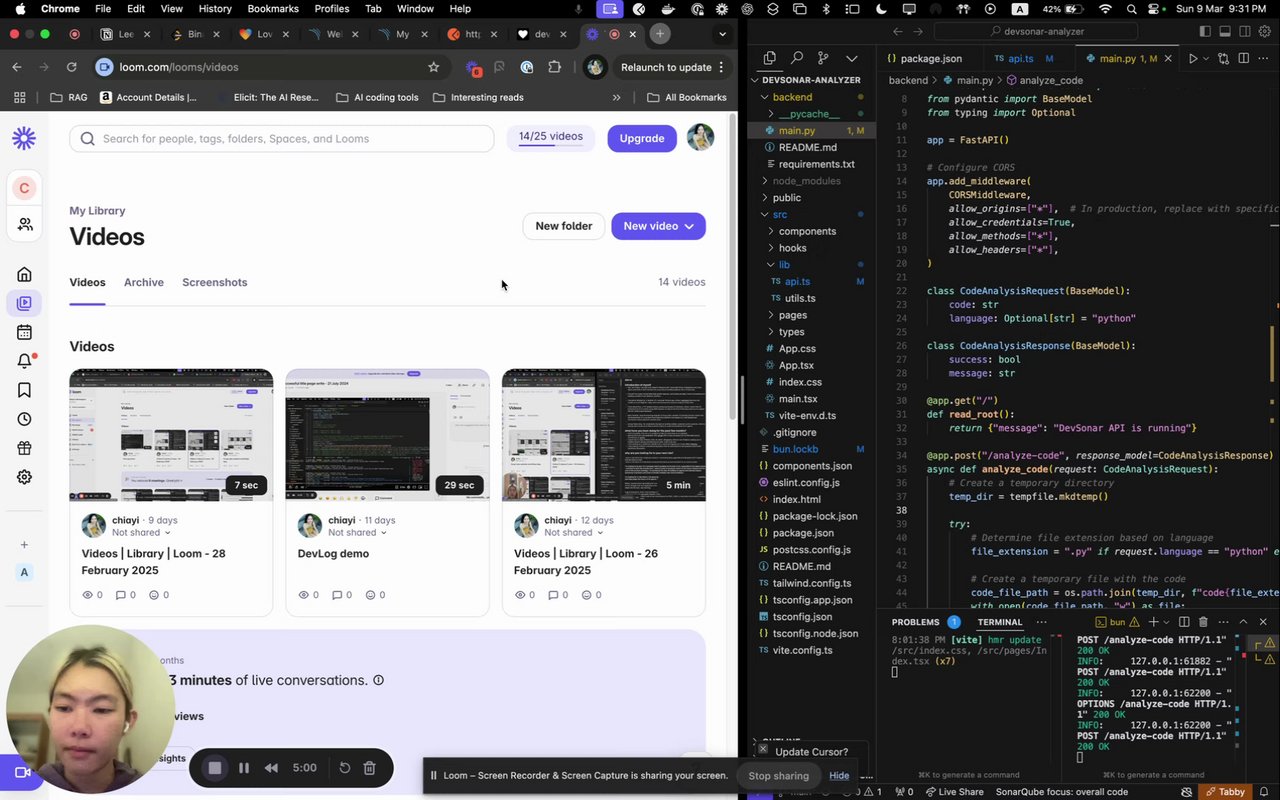This screenshot has width=1280, height=800.
Task: Open the api.ts editor tab
Action: [1021, 59]
